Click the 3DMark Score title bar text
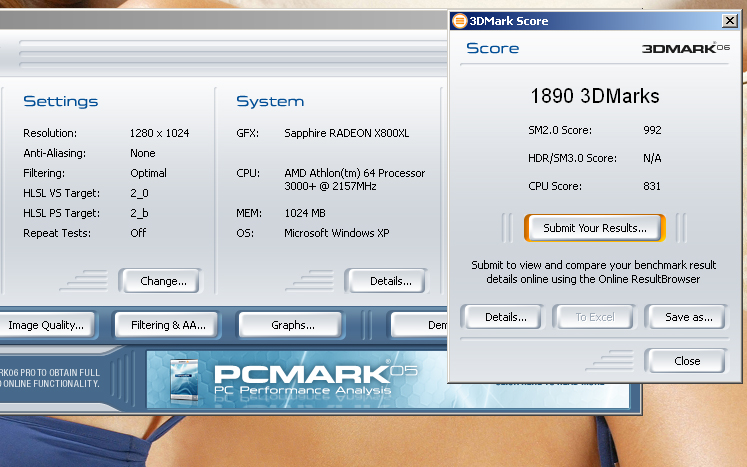This screenshot has height=467, width=747. (509, 21)
